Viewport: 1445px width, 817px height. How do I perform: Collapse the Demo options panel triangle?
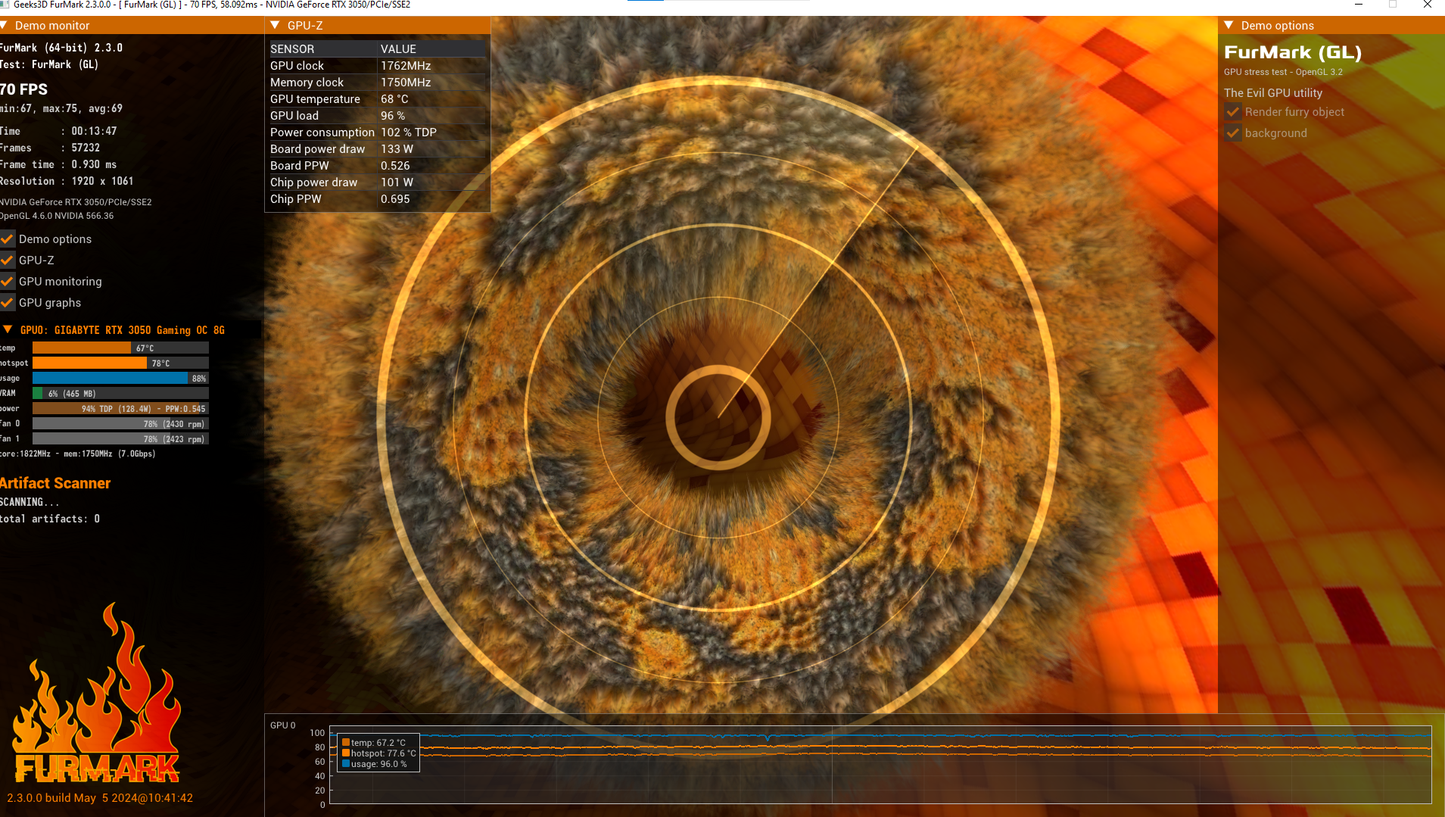1230,25
